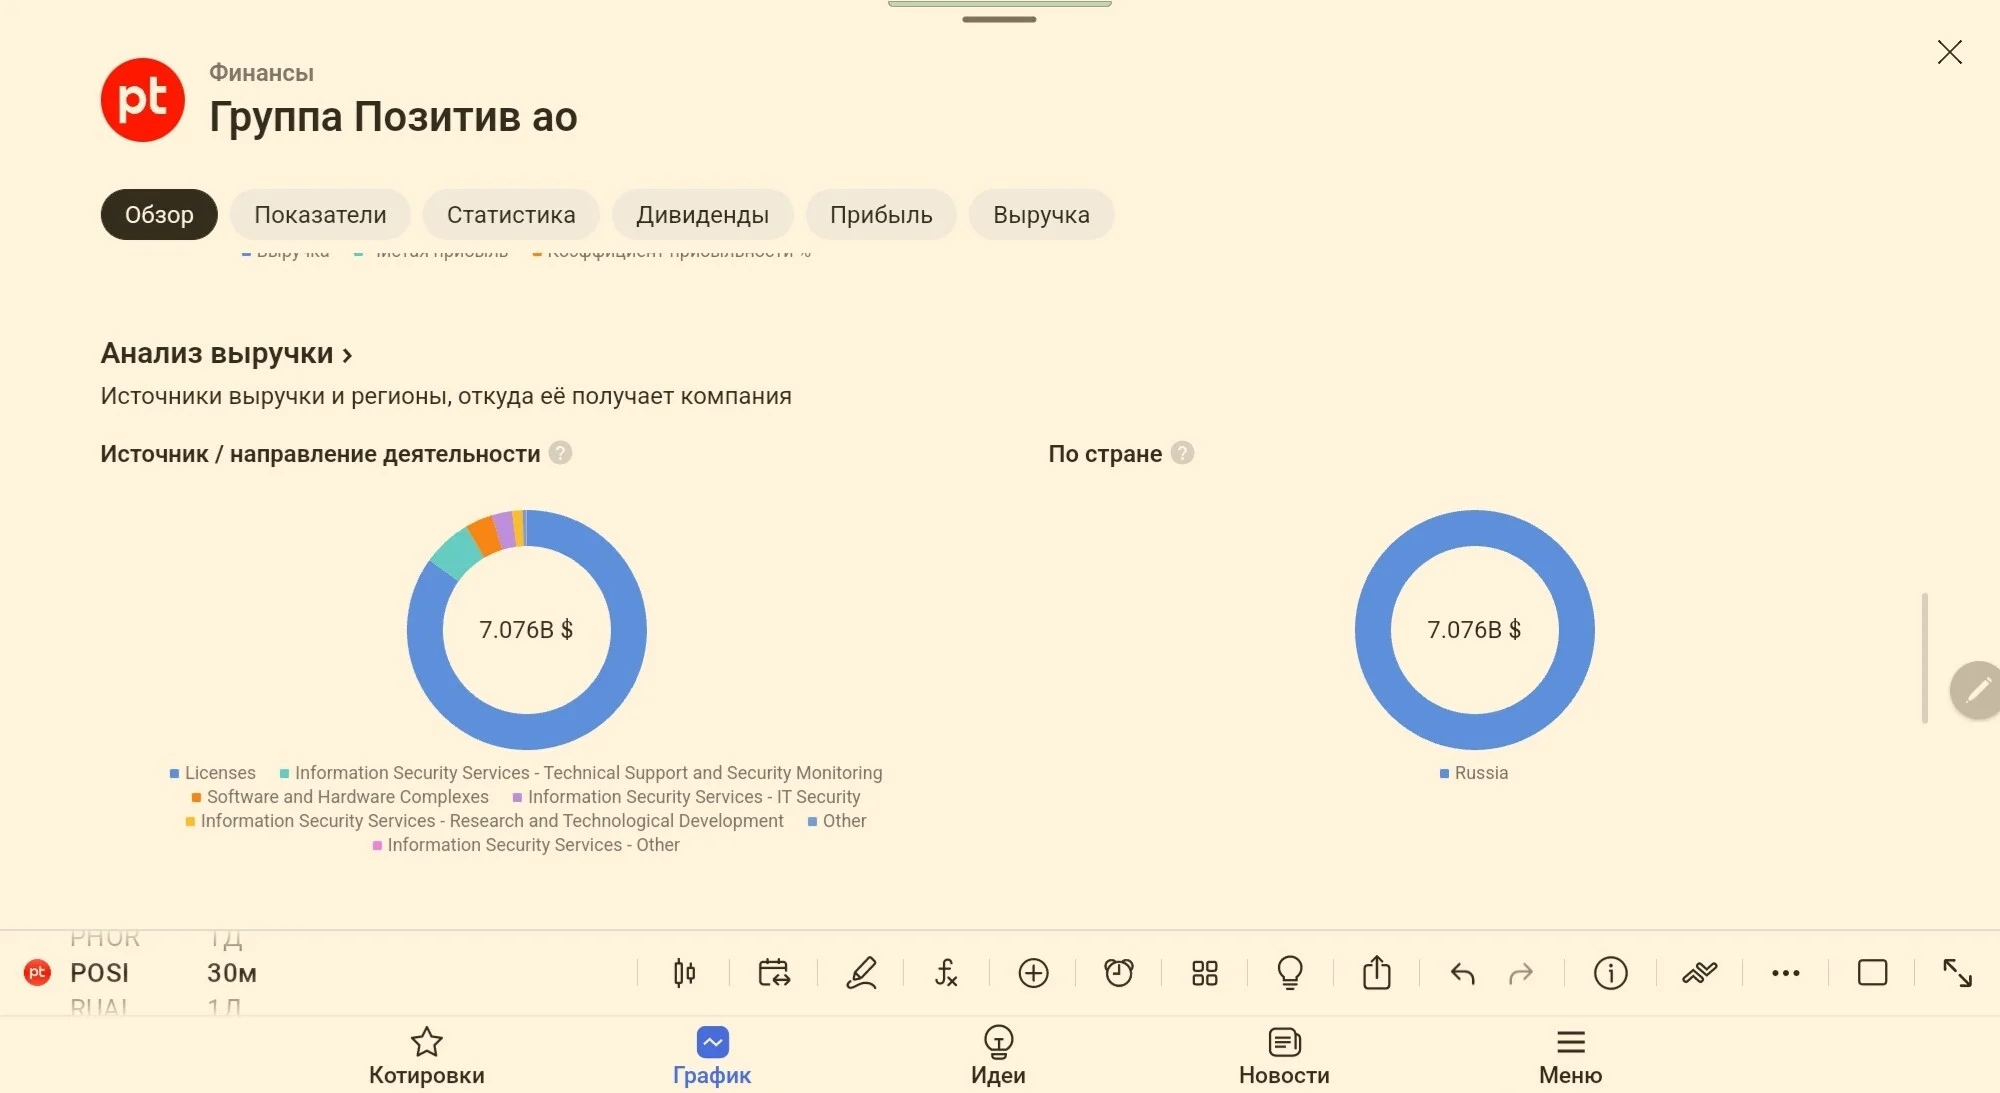Open the 30м timeframe selector

click(x=232, y=973)
